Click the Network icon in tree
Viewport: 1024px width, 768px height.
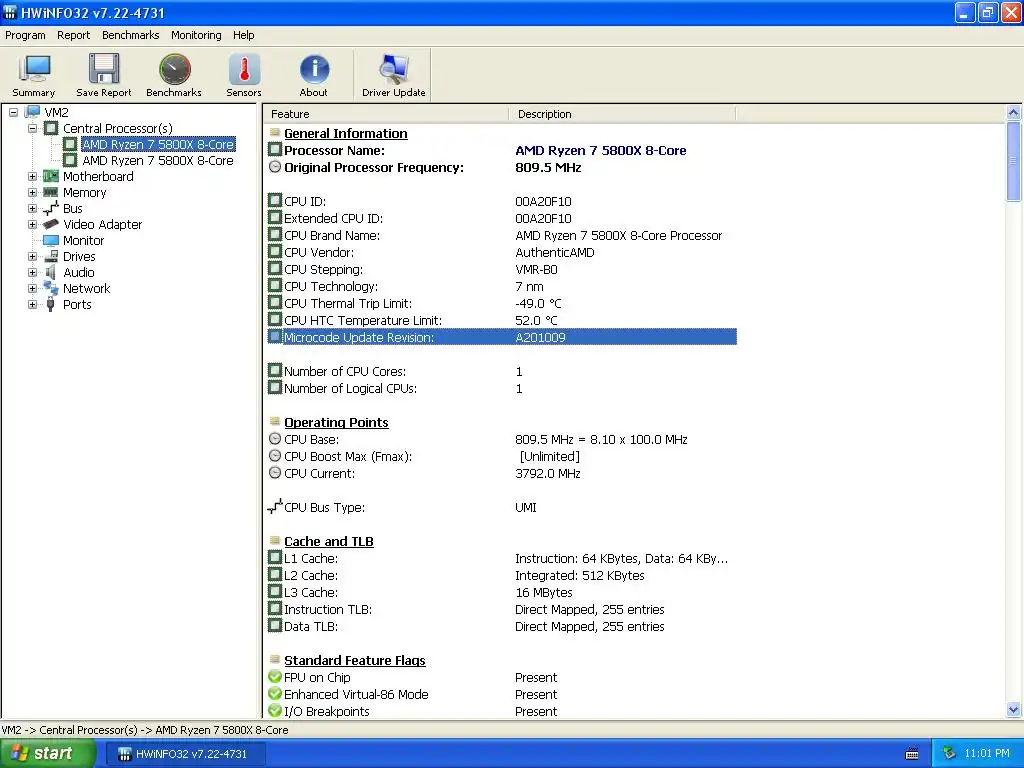[51, 288]
